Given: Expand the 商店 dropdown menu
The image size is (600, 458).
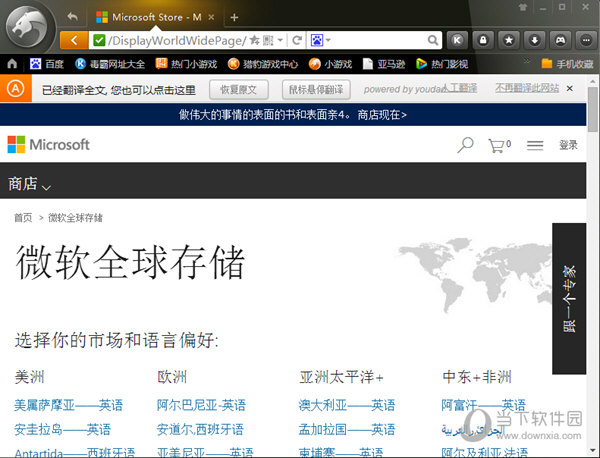Looking at the screenshot, I should point(29,184).
